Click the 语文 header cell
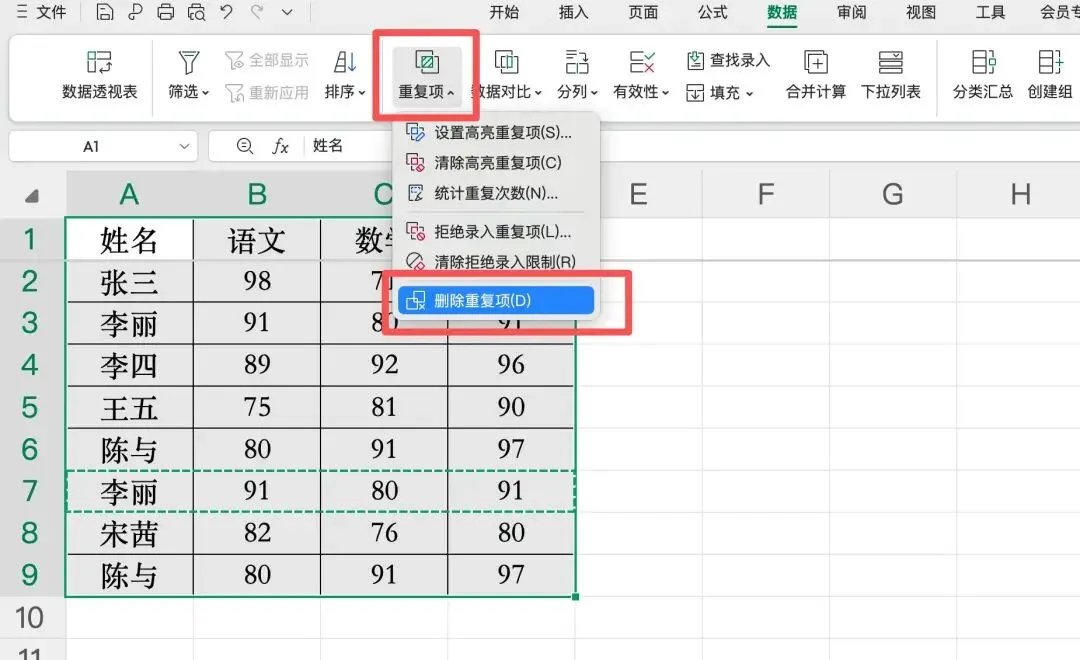The image size is (1080, 660). click(257, 240)
